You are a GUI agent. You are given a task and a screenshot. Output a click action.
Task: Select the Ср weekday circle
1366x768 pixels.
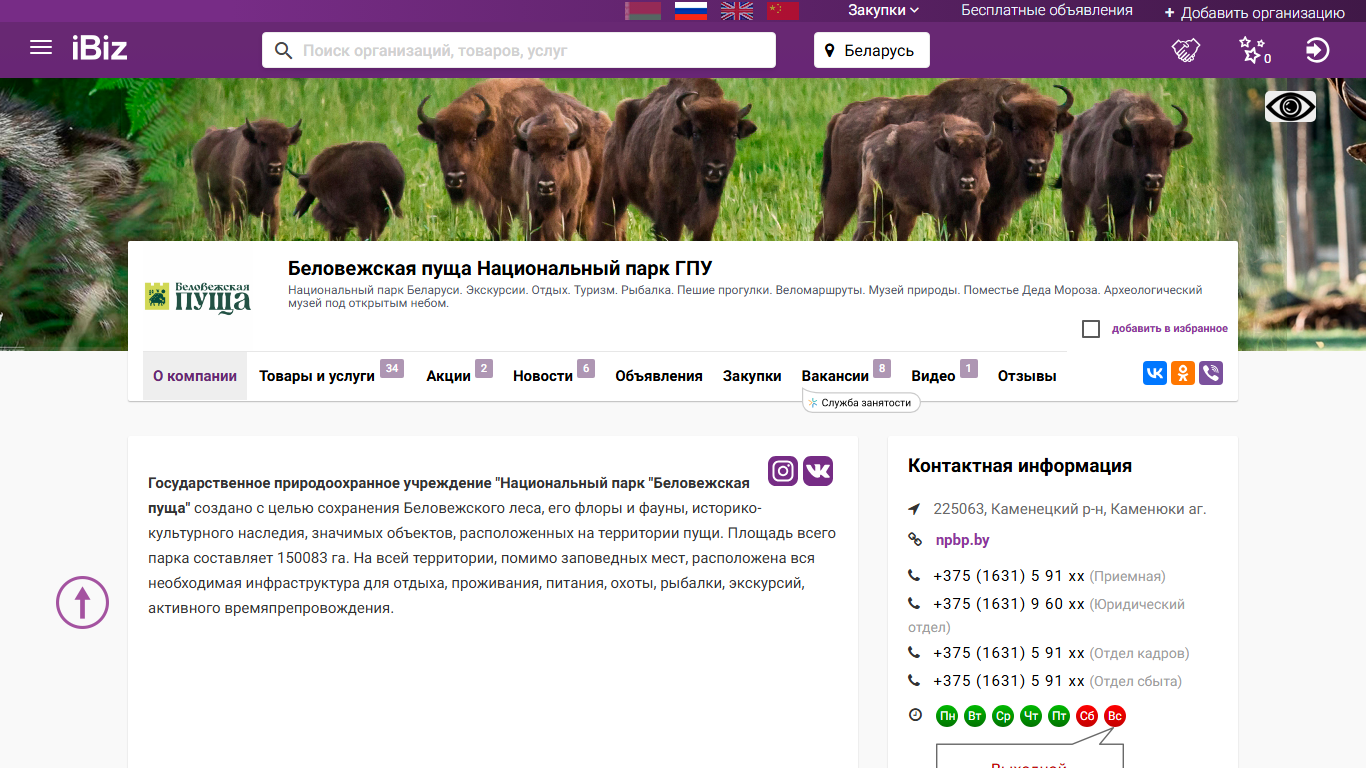1003,716
